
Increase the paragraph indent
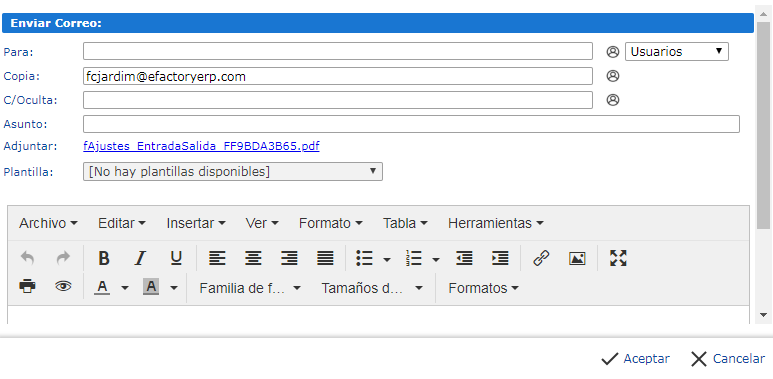[x=500, y=258]
